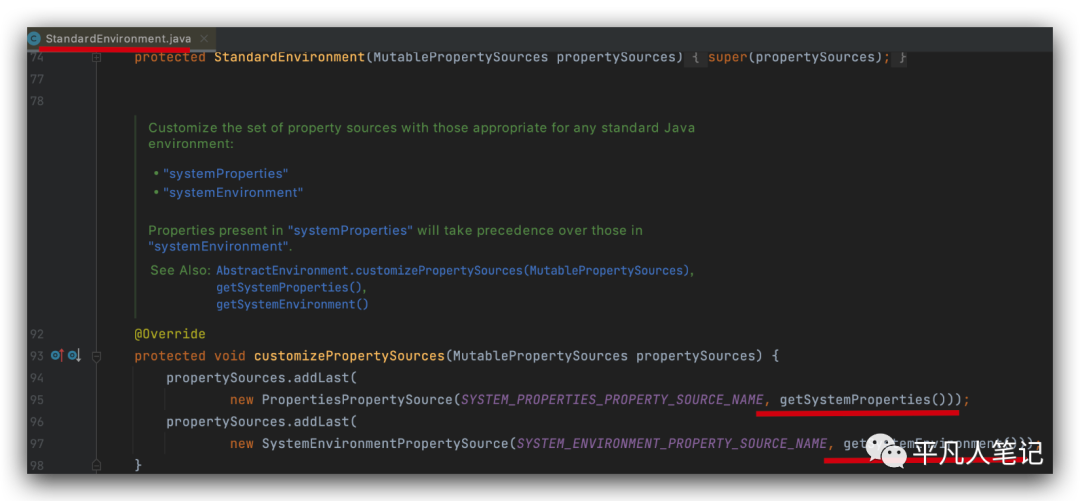Click the @Override annotation
Image resolution: width=1080 pixels, height=501 pixels.
(x=170, y=334)
